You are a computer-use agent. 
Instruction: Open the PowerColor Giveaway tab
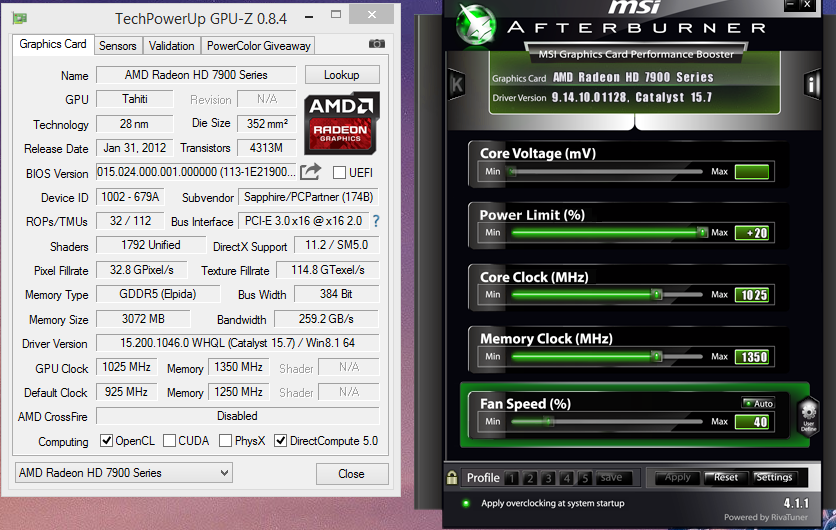(259, 46)
